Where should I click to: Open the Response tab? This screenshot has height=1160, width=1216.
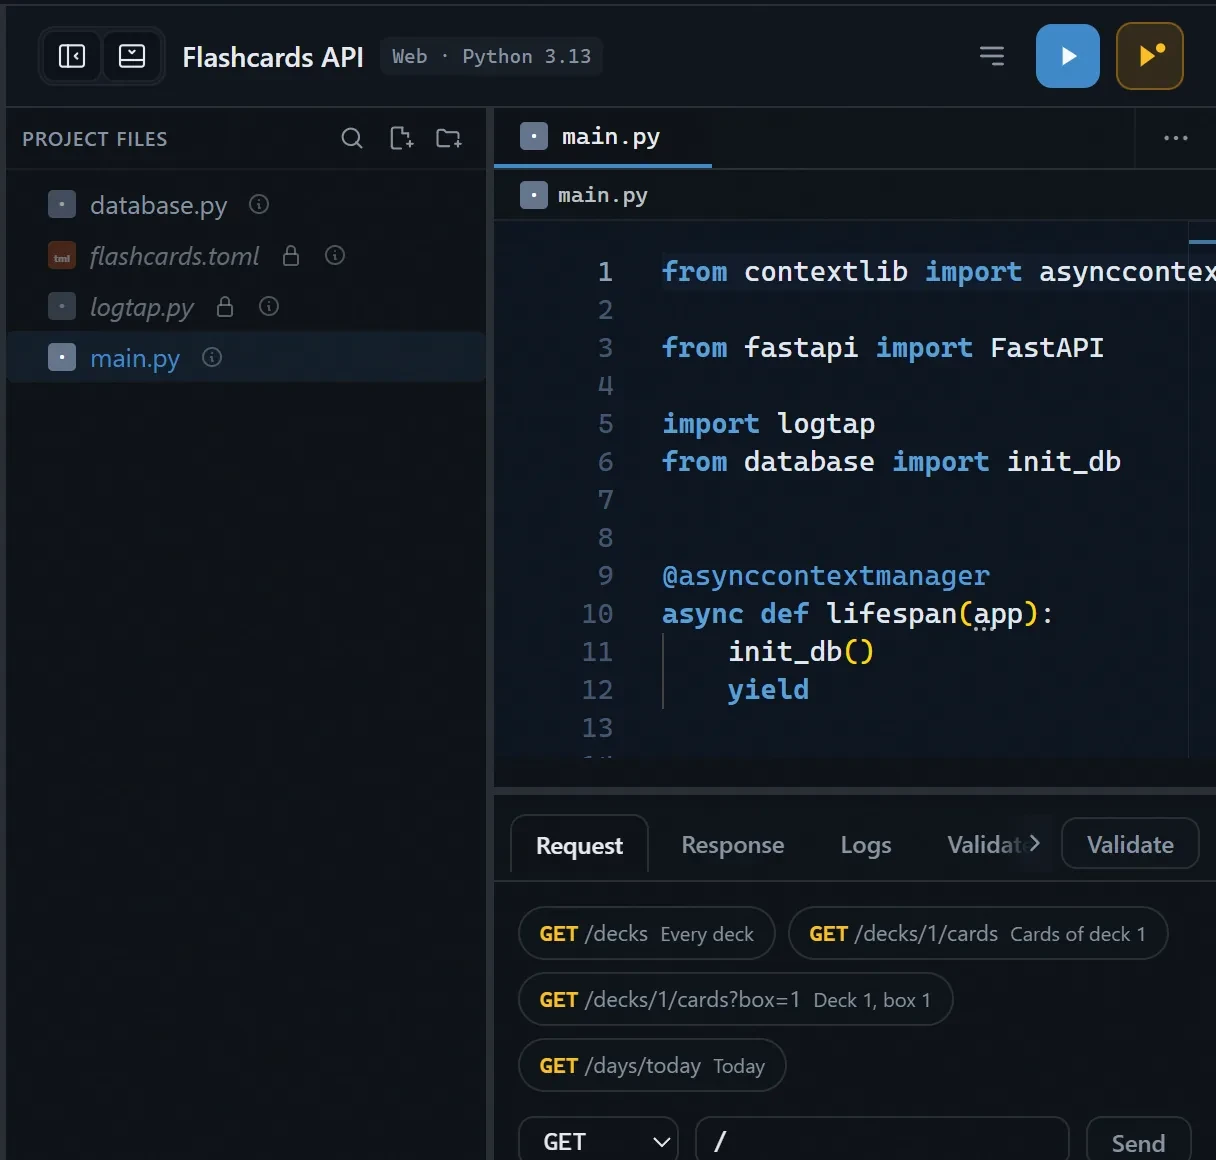point(733,845)
